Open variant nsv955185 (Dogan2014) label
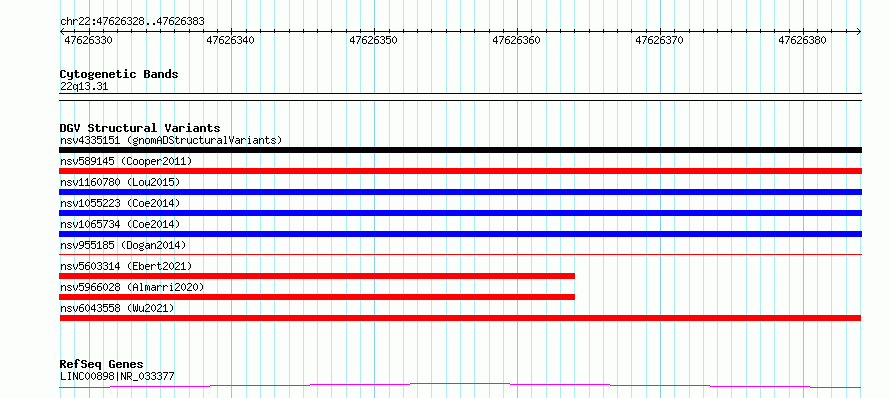The image size is (890, 398). click(x=123, y=245)
